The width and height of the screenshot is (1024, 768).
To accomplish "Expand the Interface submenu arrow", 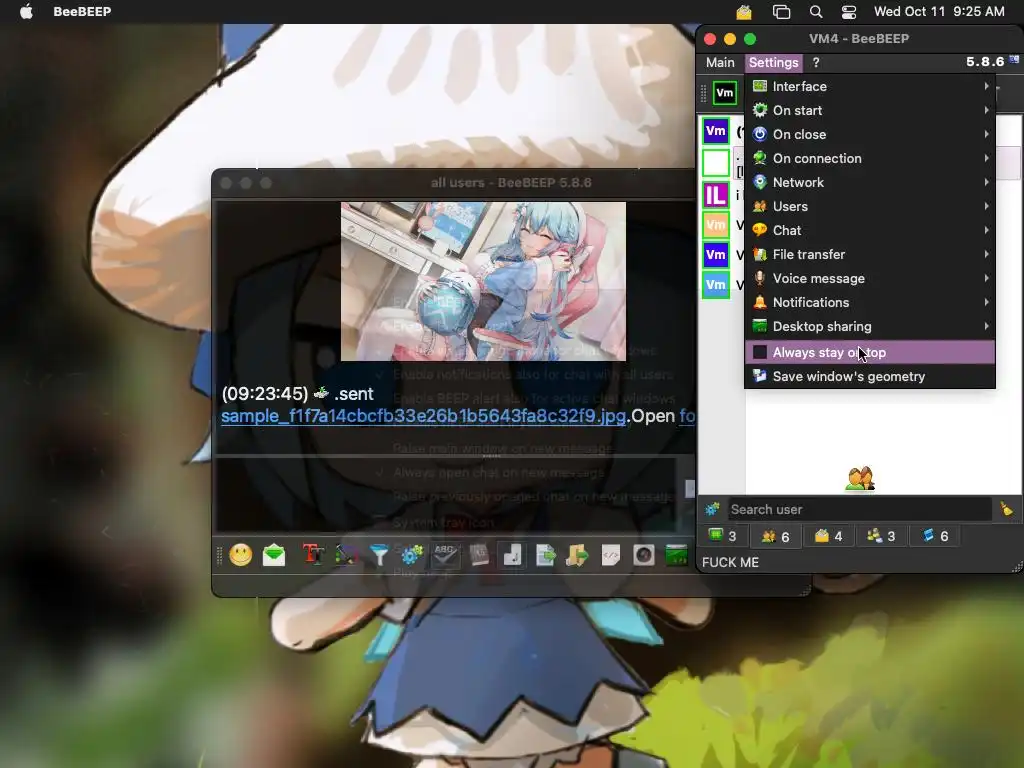I will (986, 86).
